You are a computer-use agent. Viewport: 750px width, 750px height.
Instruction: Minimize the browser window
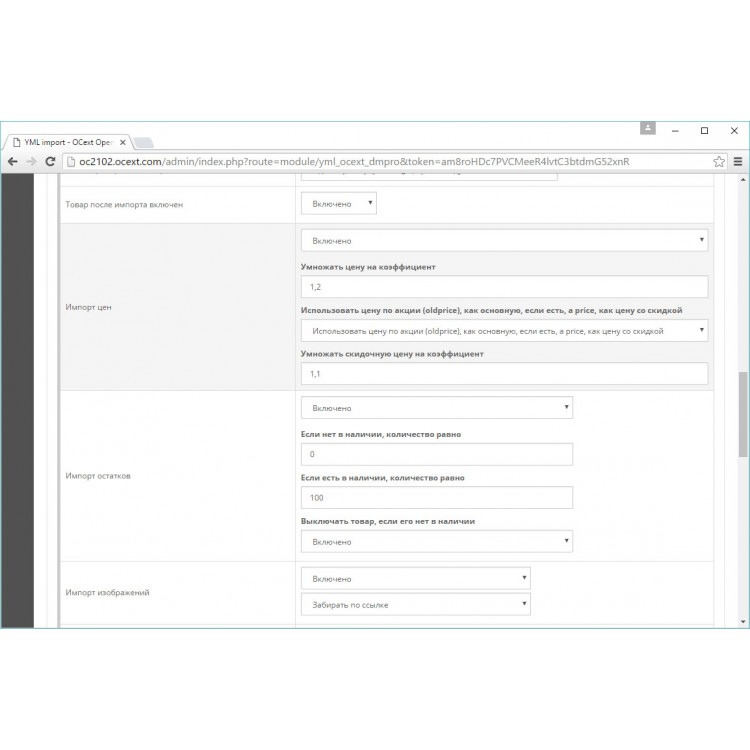tap(675, 131)
